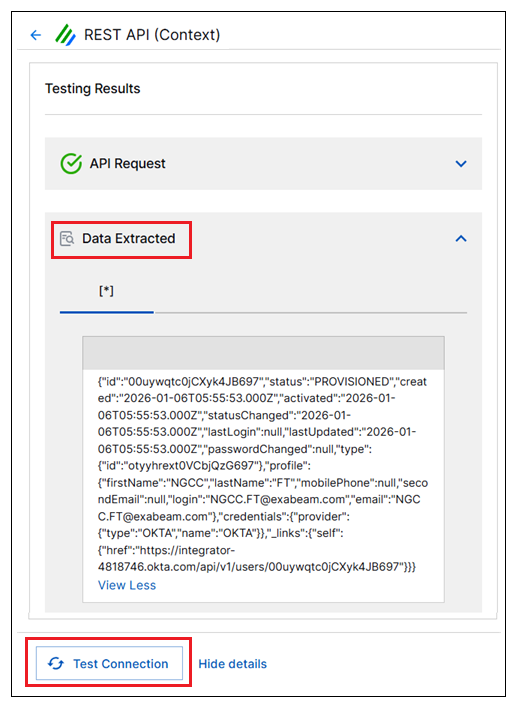Collapse the Data Extracted section chevron

tap(461, 239)
